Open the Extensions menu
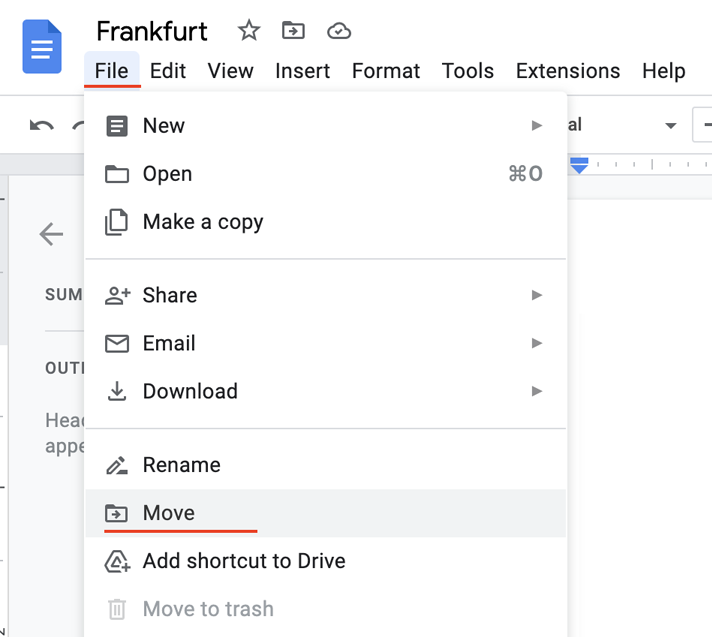This screenshot has height=637, width=712. pos(567,71)
